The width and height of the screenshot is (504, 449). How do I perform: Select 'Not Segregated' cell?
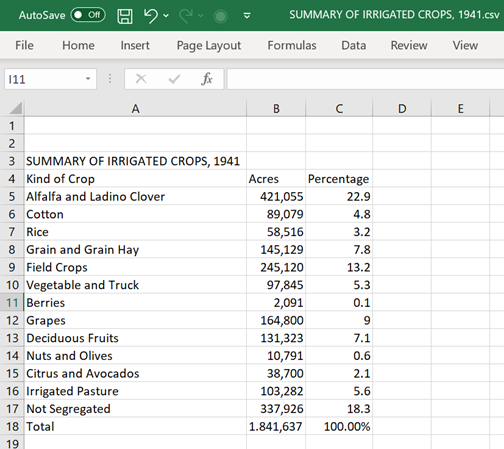(x=135, y=409)
